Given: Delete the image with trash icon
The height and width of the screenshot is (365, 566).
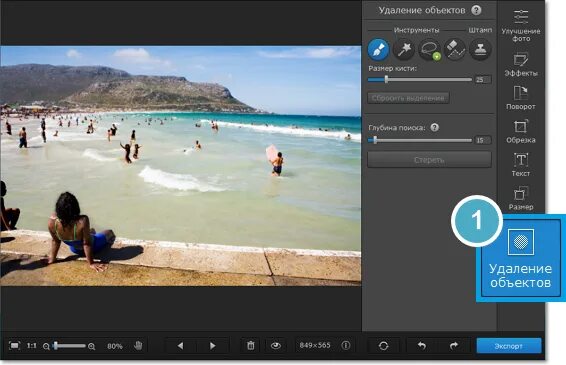Looking at the screenshot, I should point(251,346).
